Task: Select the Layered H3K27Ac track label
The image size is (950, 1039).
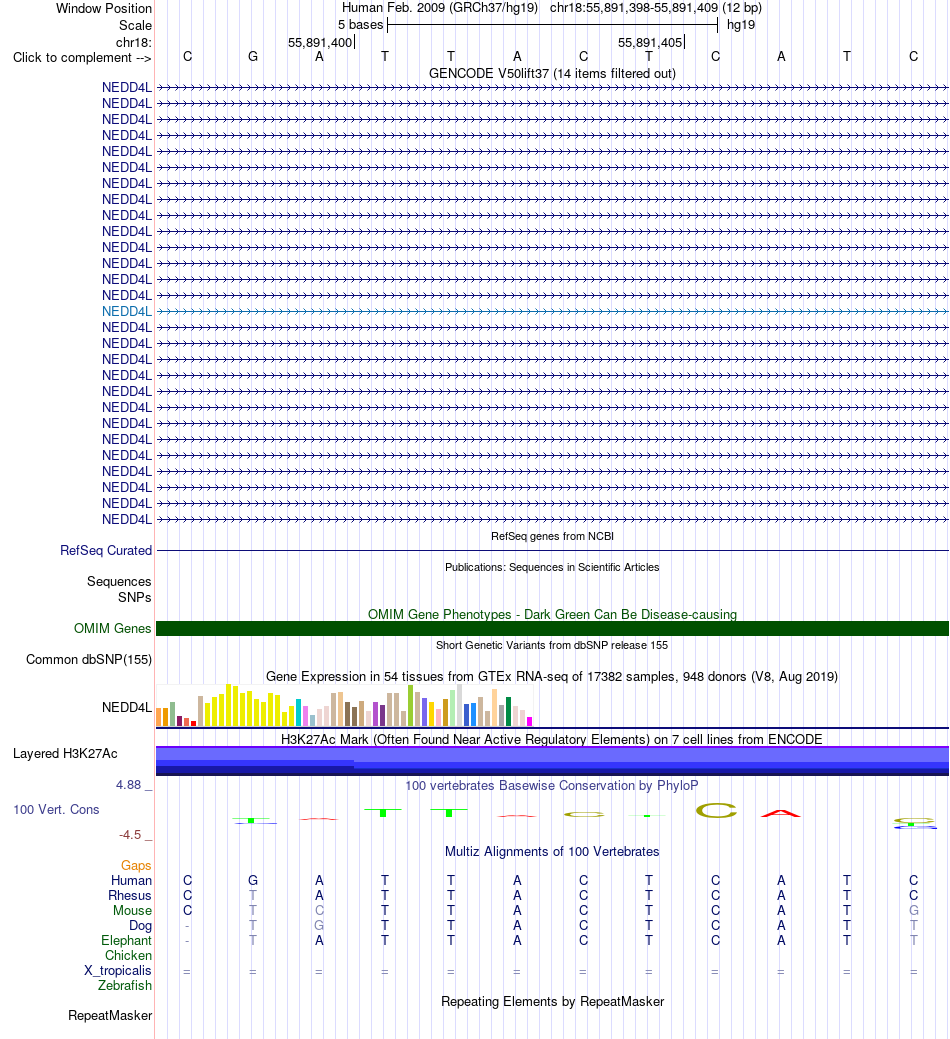Action: (65, 753)
